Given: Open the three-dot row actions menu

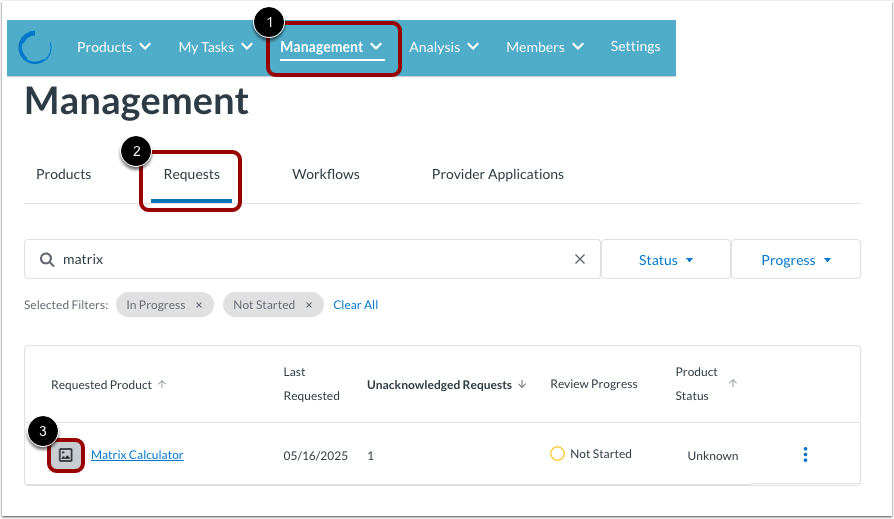Looking at the screenshot, I should click(805, 455).
